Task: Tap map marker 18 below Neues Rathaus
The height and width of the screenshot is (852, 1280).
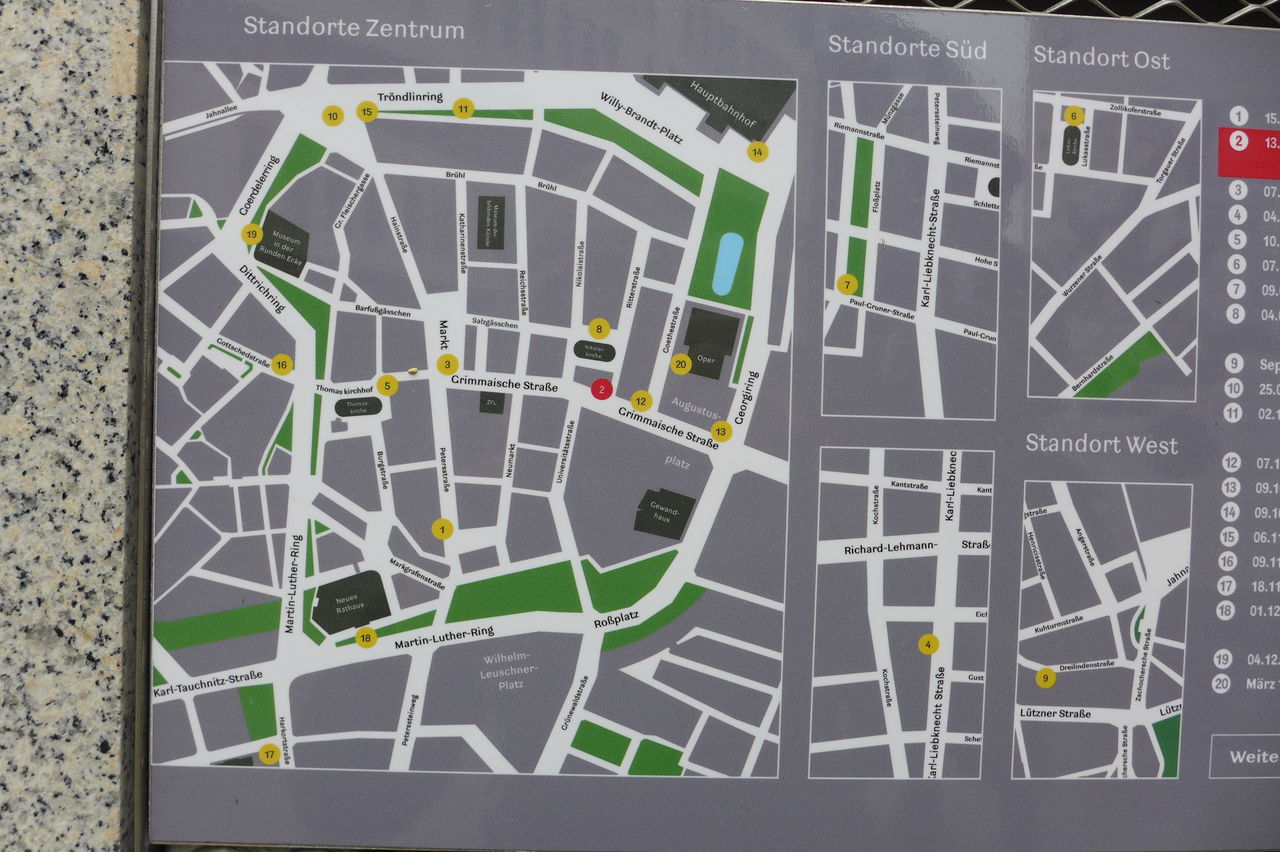Action: [366, 637]
